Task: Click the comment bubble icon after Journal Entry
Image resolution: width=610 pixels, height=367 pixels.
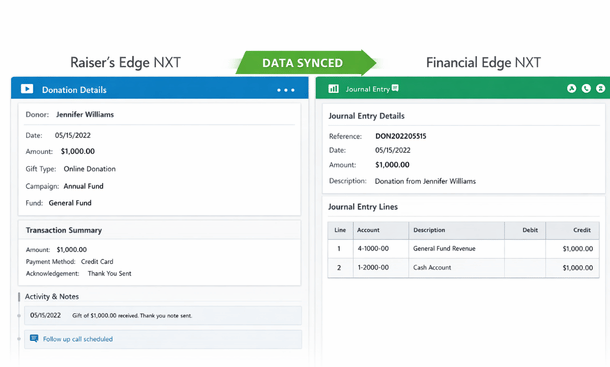Action: click(x=395, y=88)
